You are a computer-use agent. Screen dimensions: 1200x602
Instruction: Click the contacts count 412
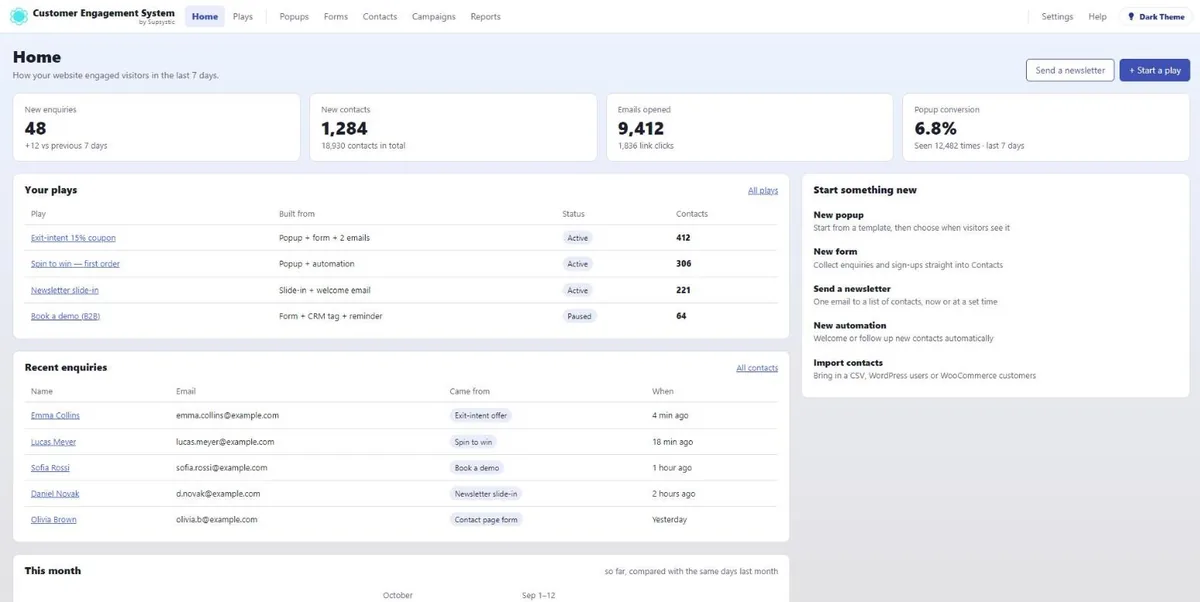click(683, 238)
